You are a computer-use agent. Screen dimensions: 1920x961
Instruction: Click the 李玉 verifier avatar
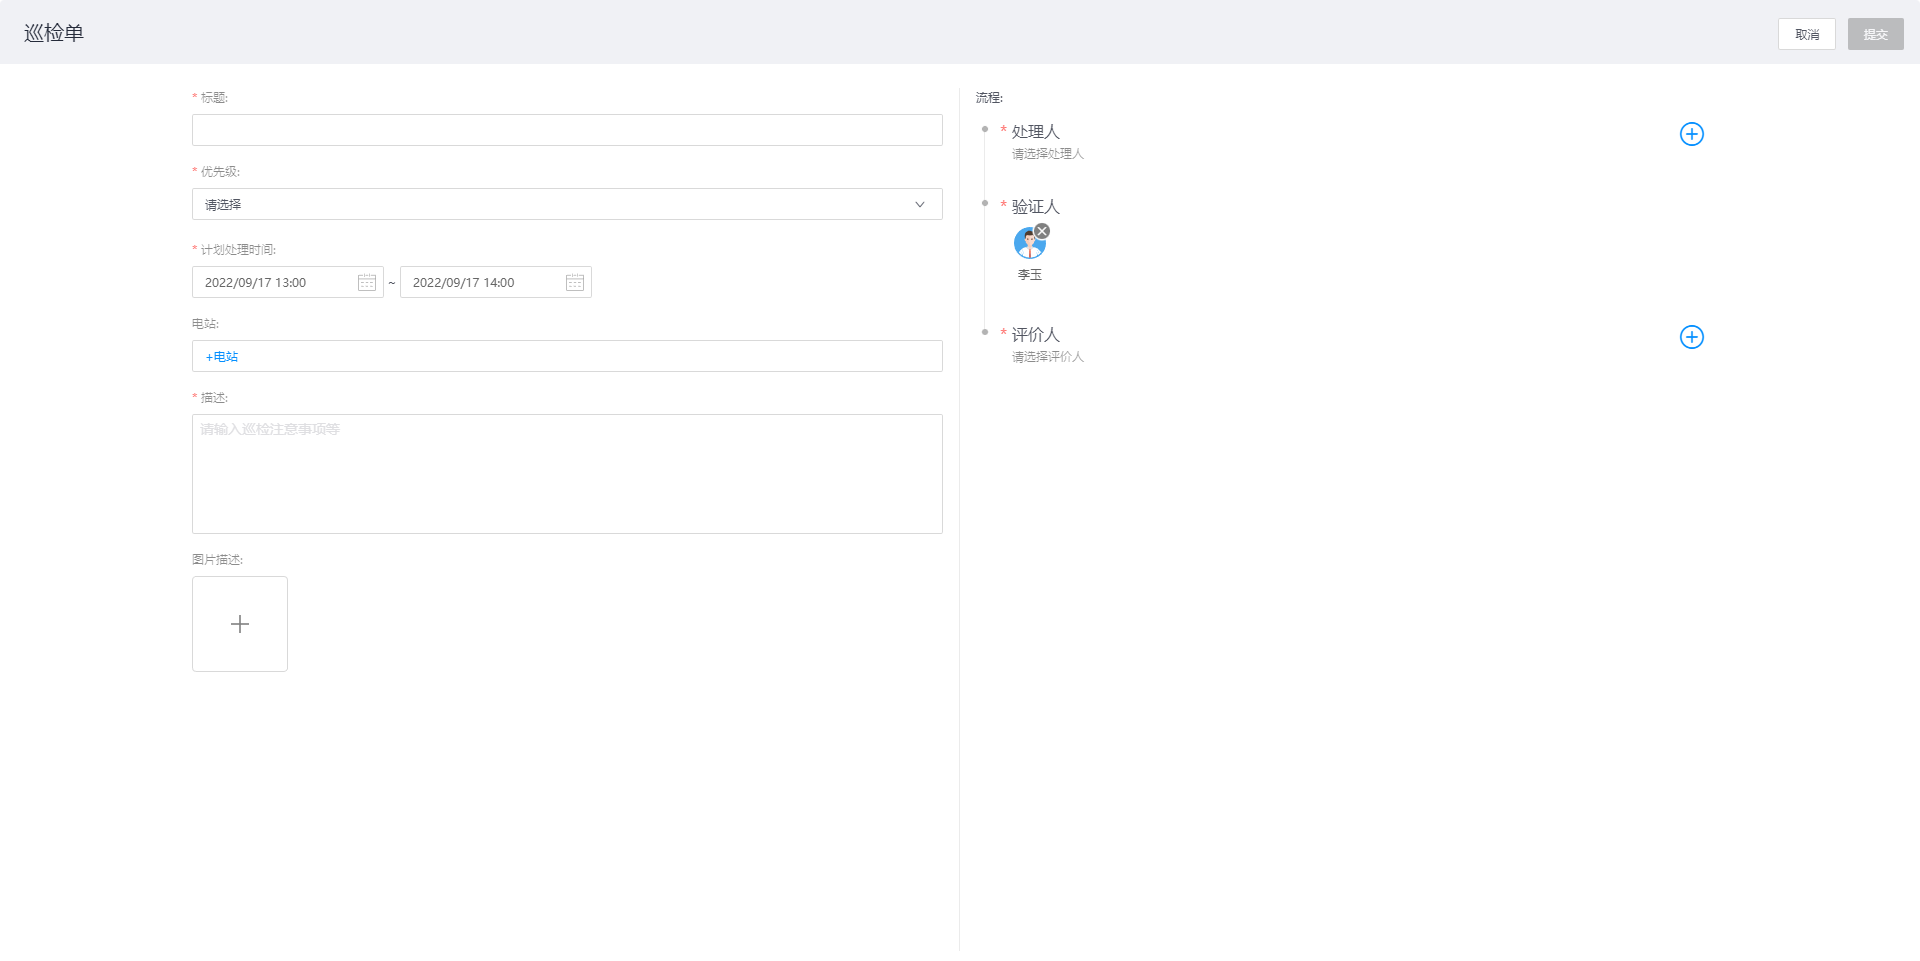(1028, 244)
